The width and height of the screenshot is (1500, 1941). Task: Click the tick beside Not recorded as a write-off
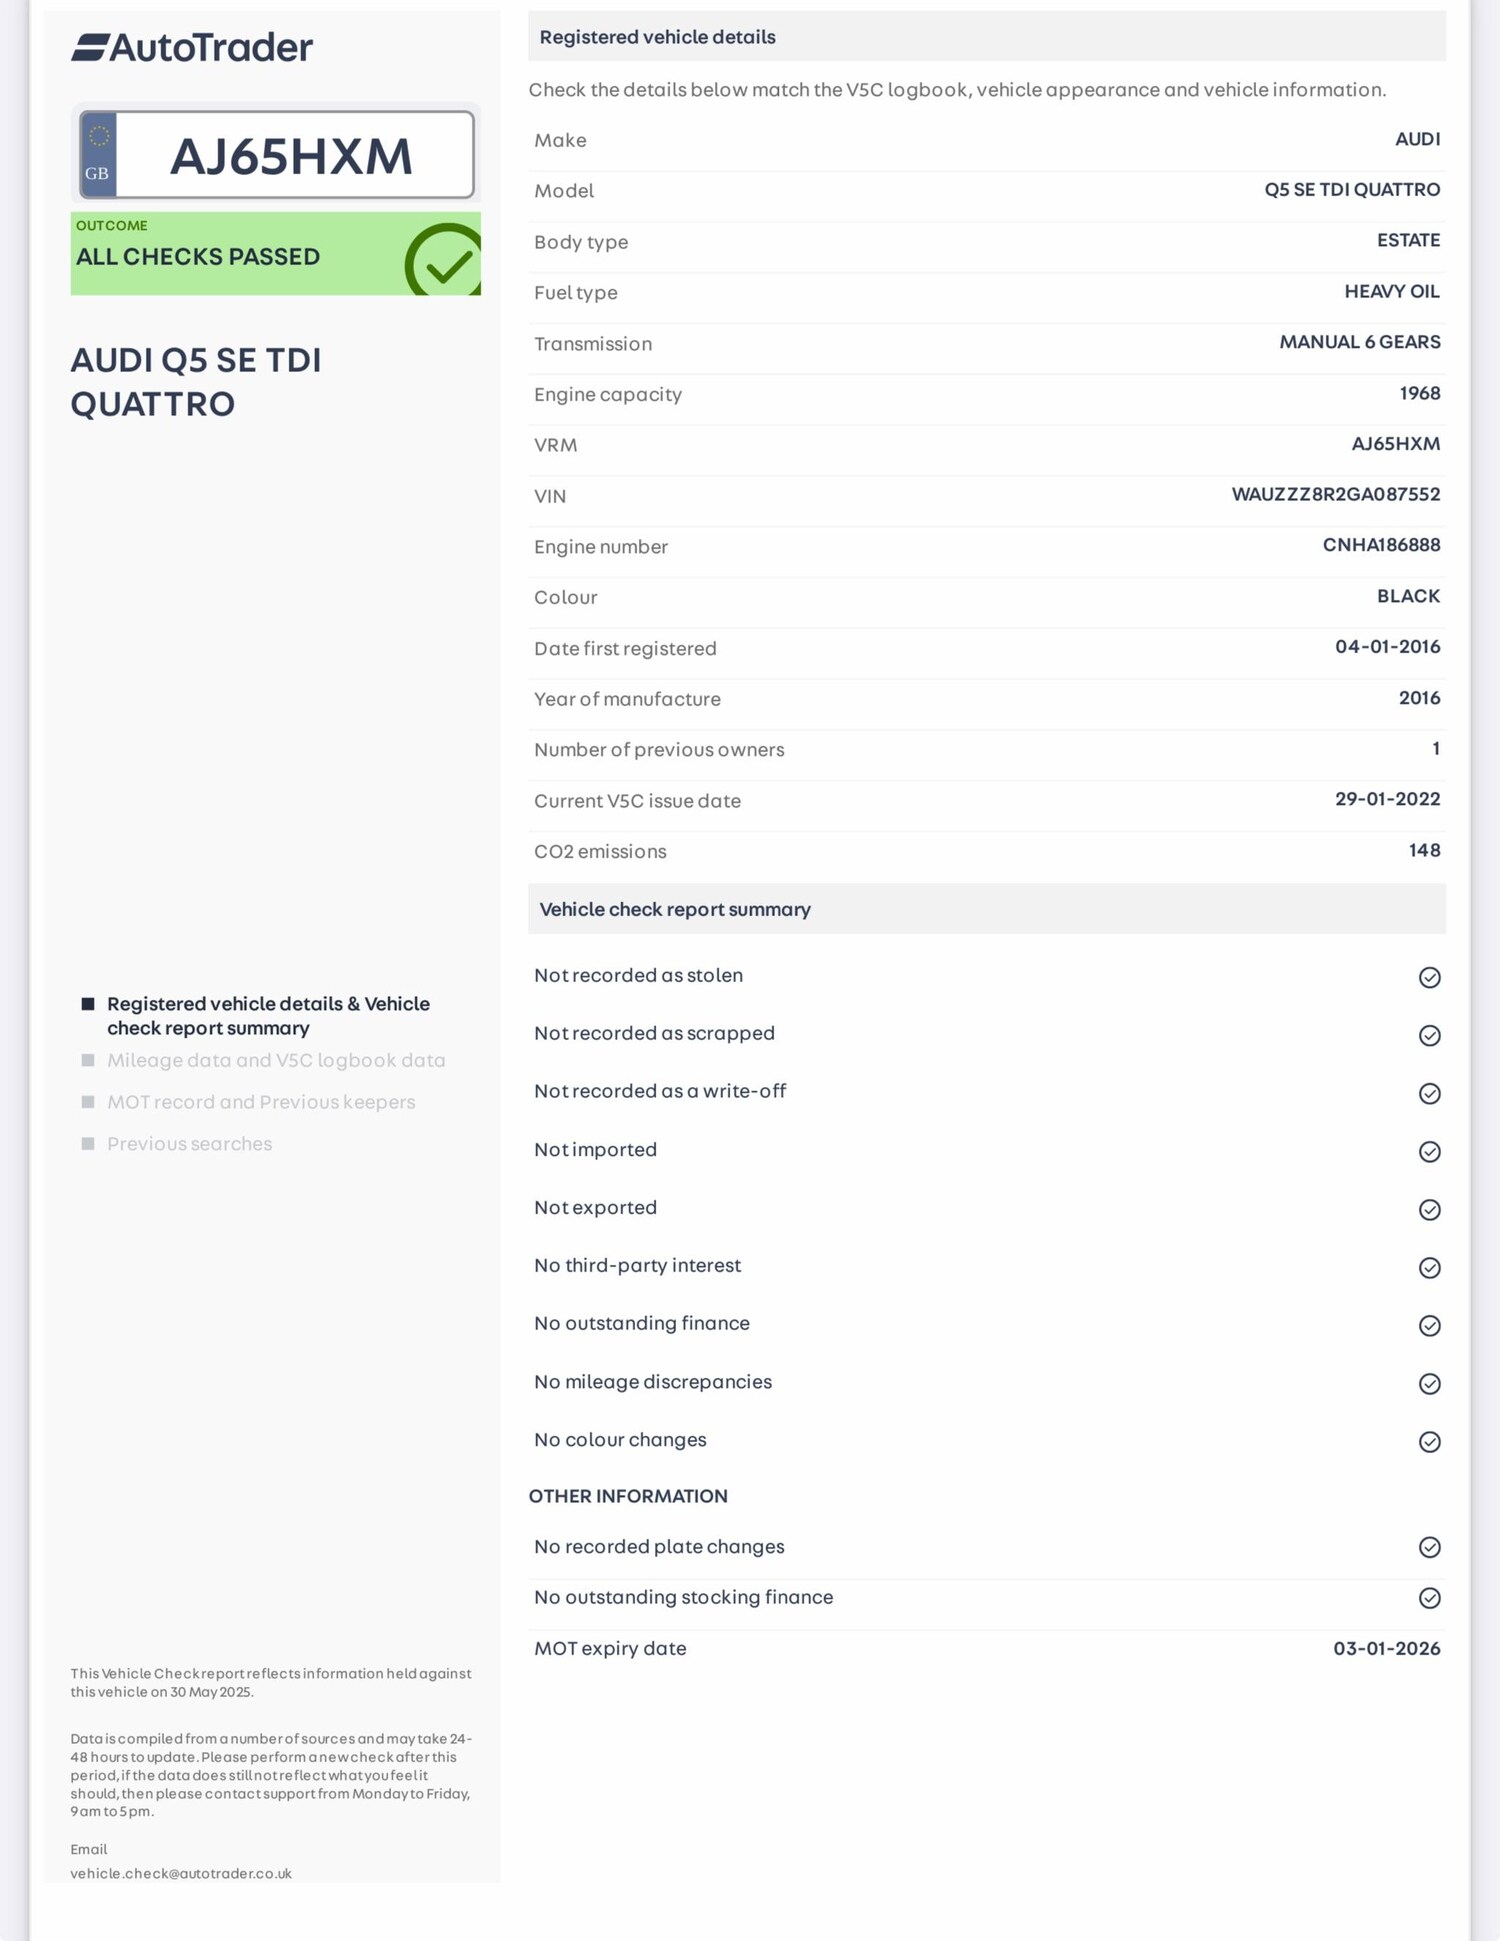(x=1429, y=1093)
